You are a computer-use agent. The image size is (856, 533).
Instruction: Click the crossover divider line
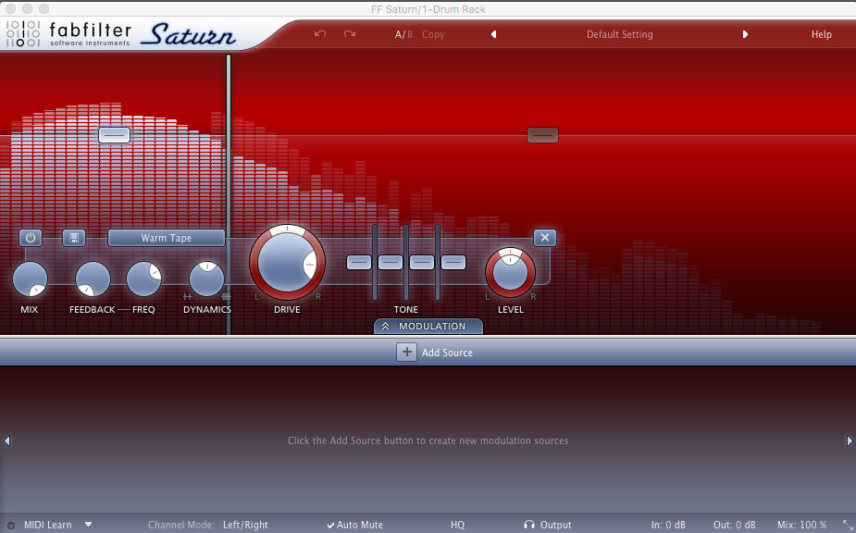point(228,194)
